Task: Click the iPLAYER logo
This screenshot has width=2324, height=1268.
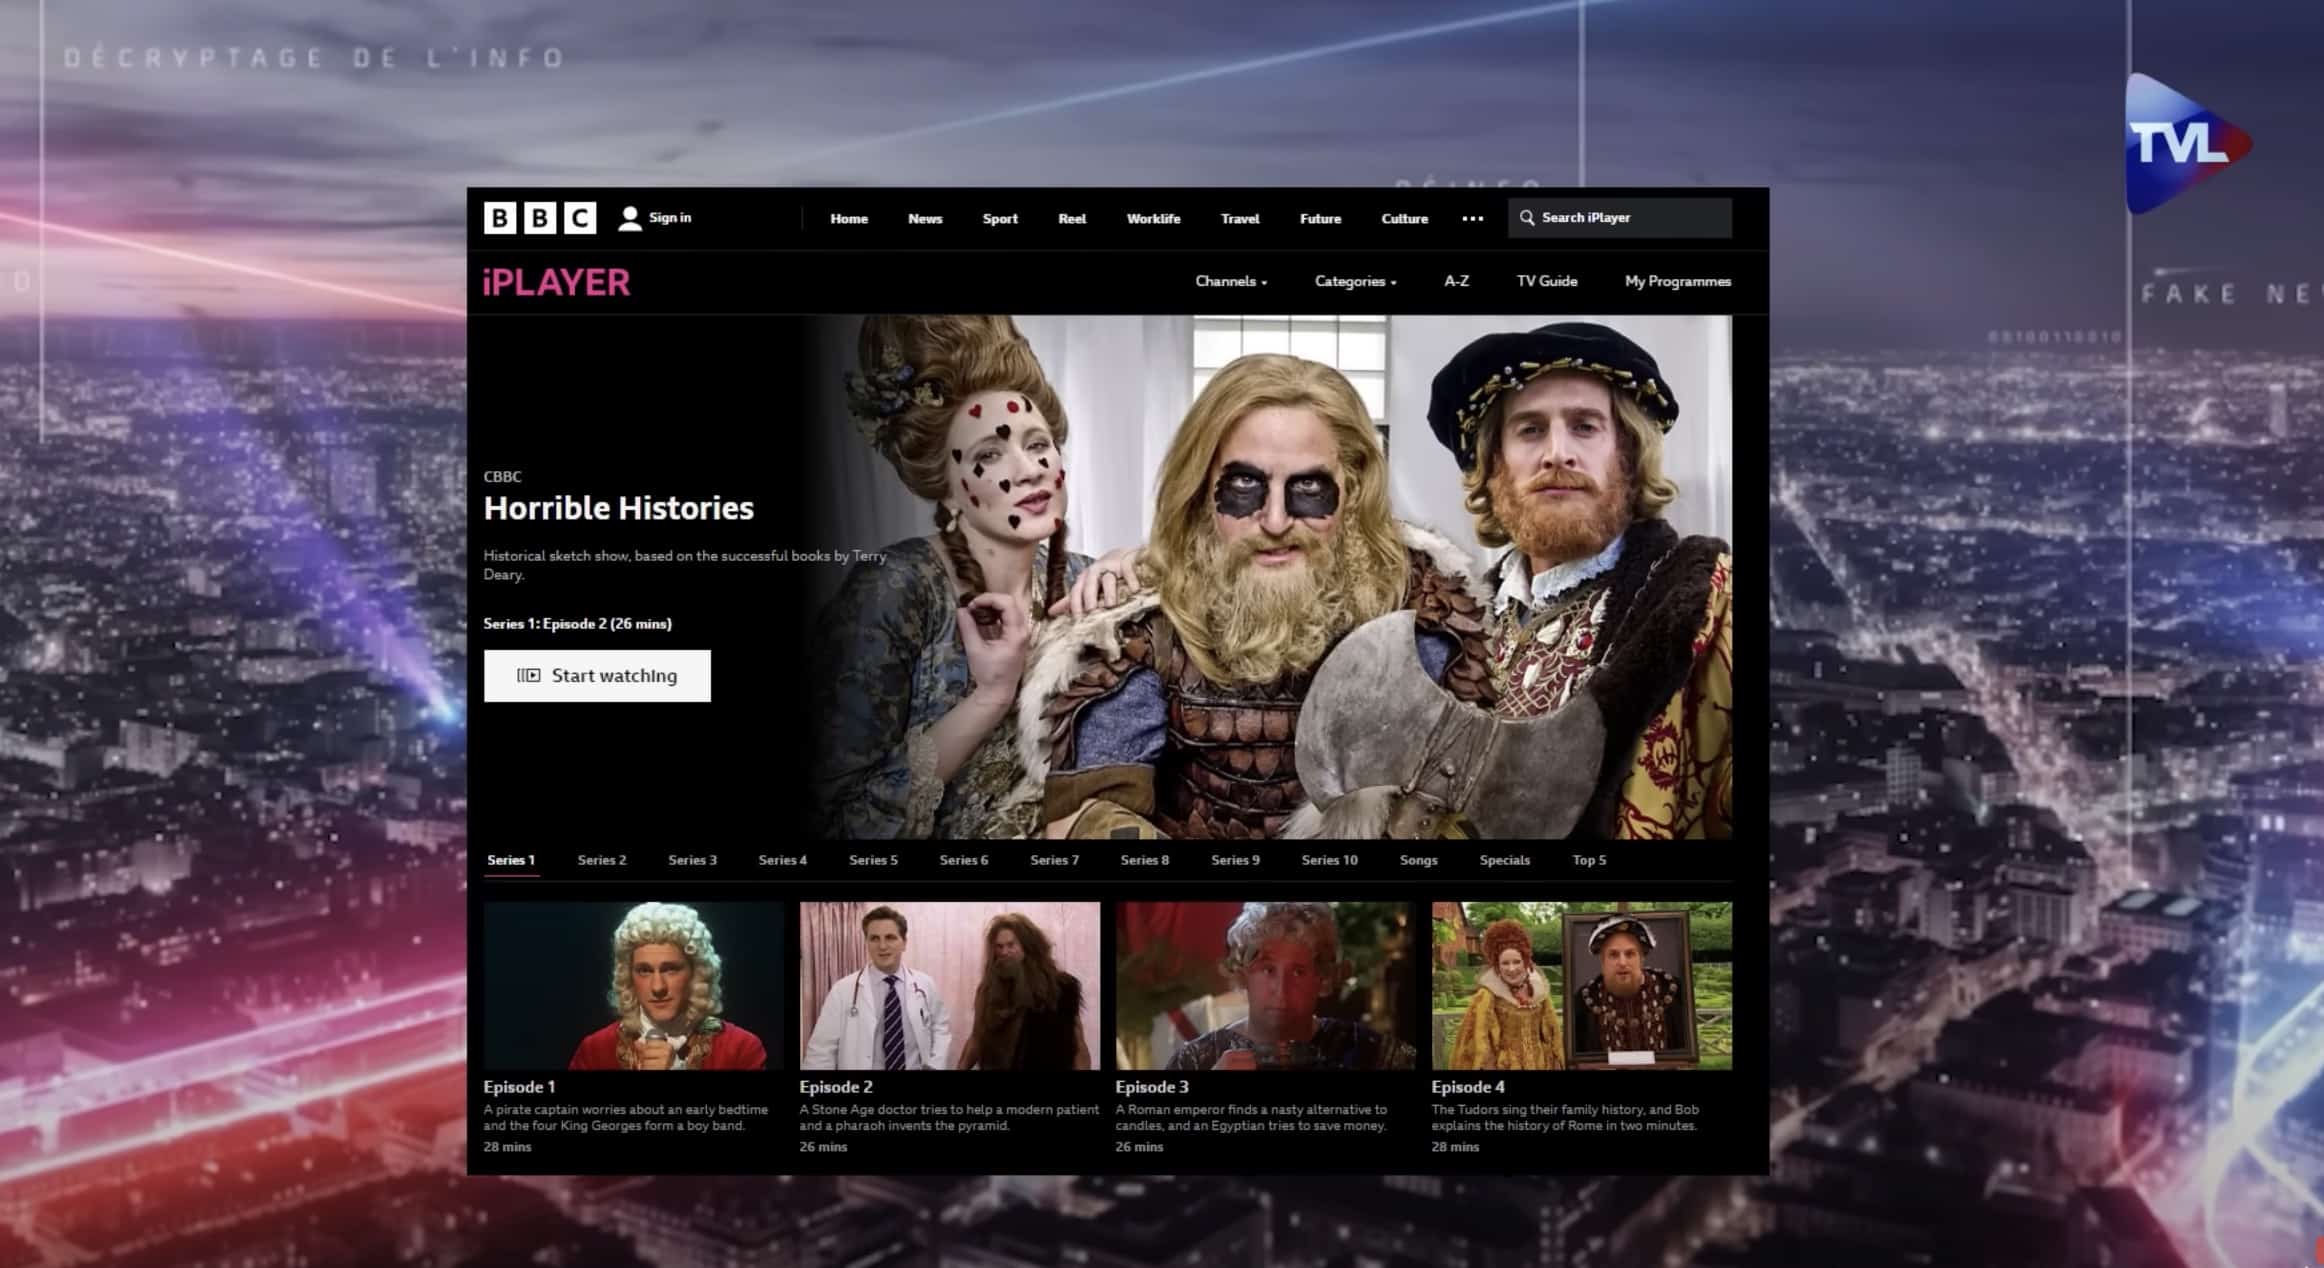Action: pos(556,283)
